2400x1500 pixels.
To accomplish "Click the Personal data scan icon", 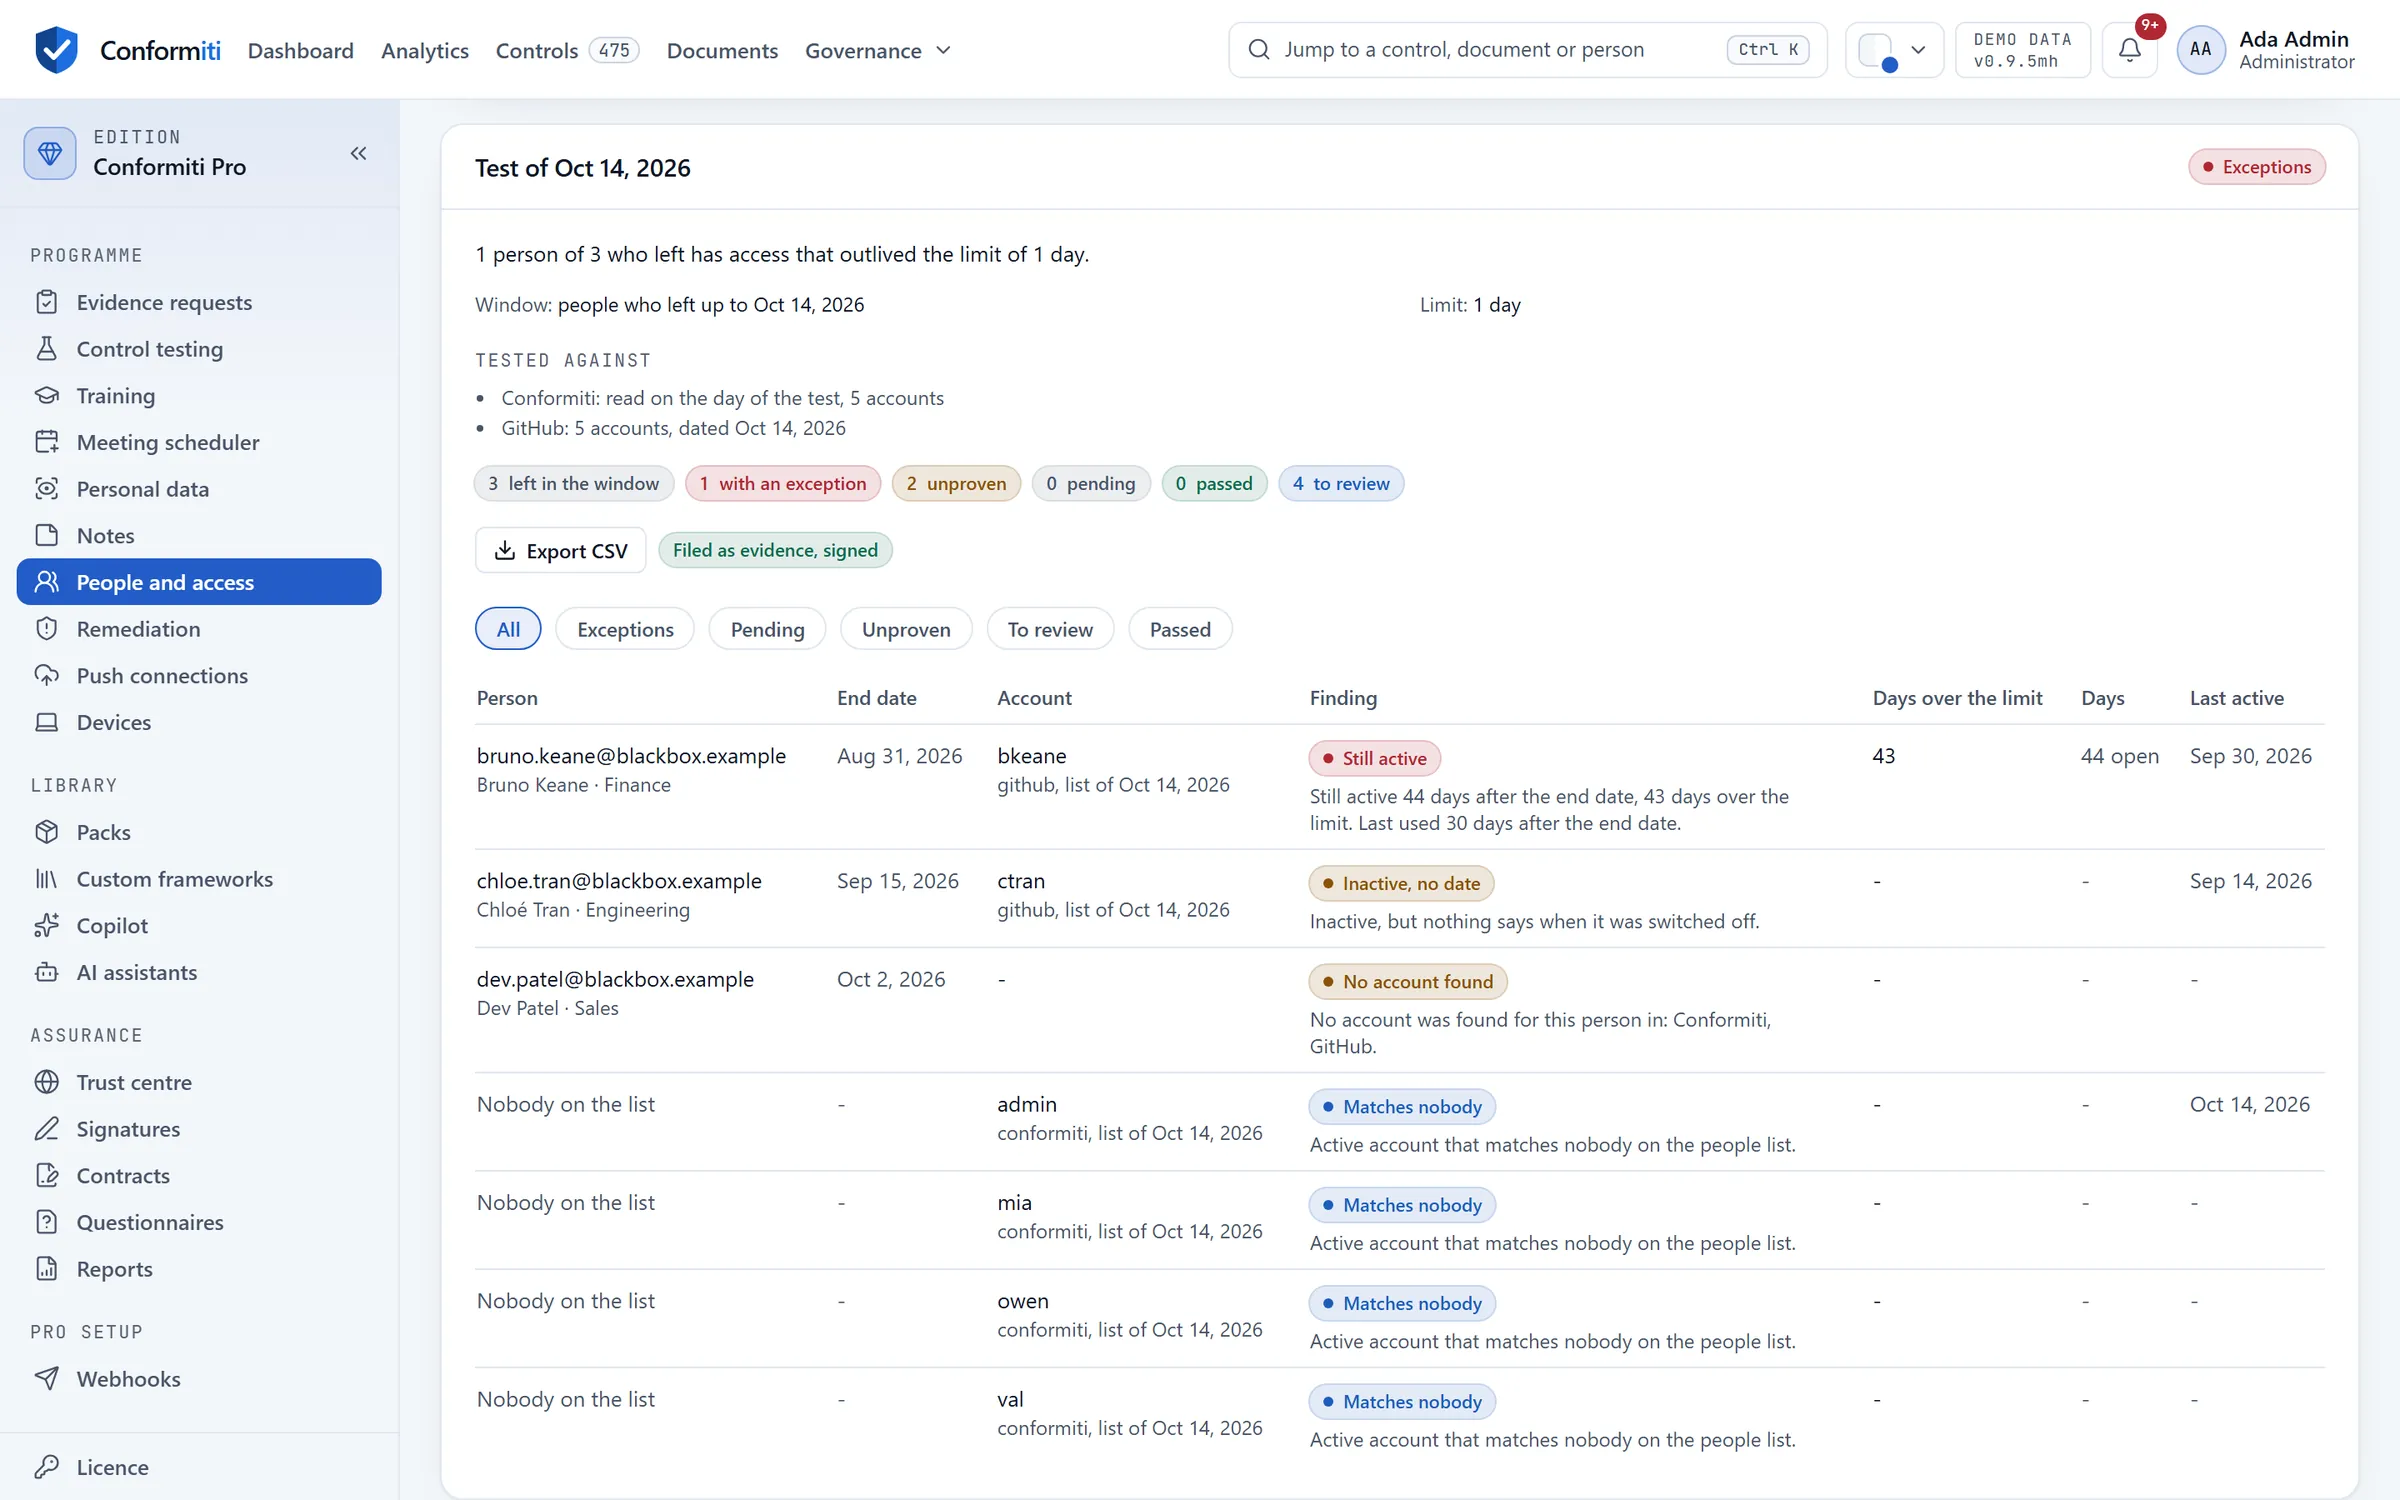I will [x=47, y=489].
